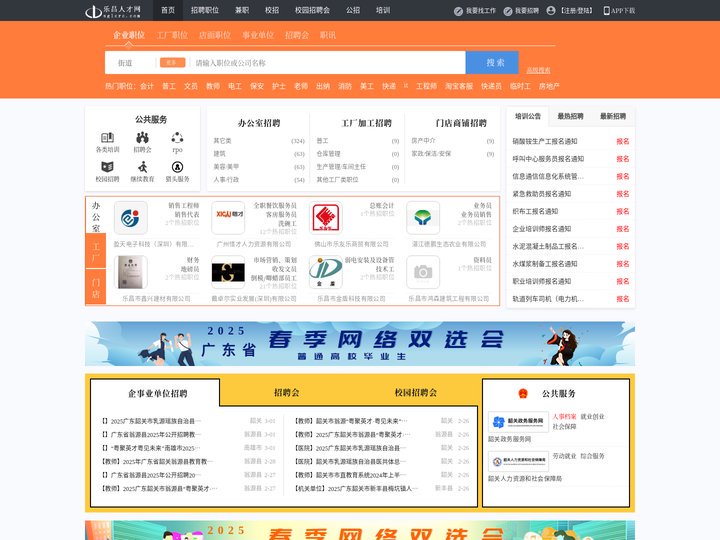Click the 继续教育 continuing education icon
720x540 pixels.
[x=142, y=167]
